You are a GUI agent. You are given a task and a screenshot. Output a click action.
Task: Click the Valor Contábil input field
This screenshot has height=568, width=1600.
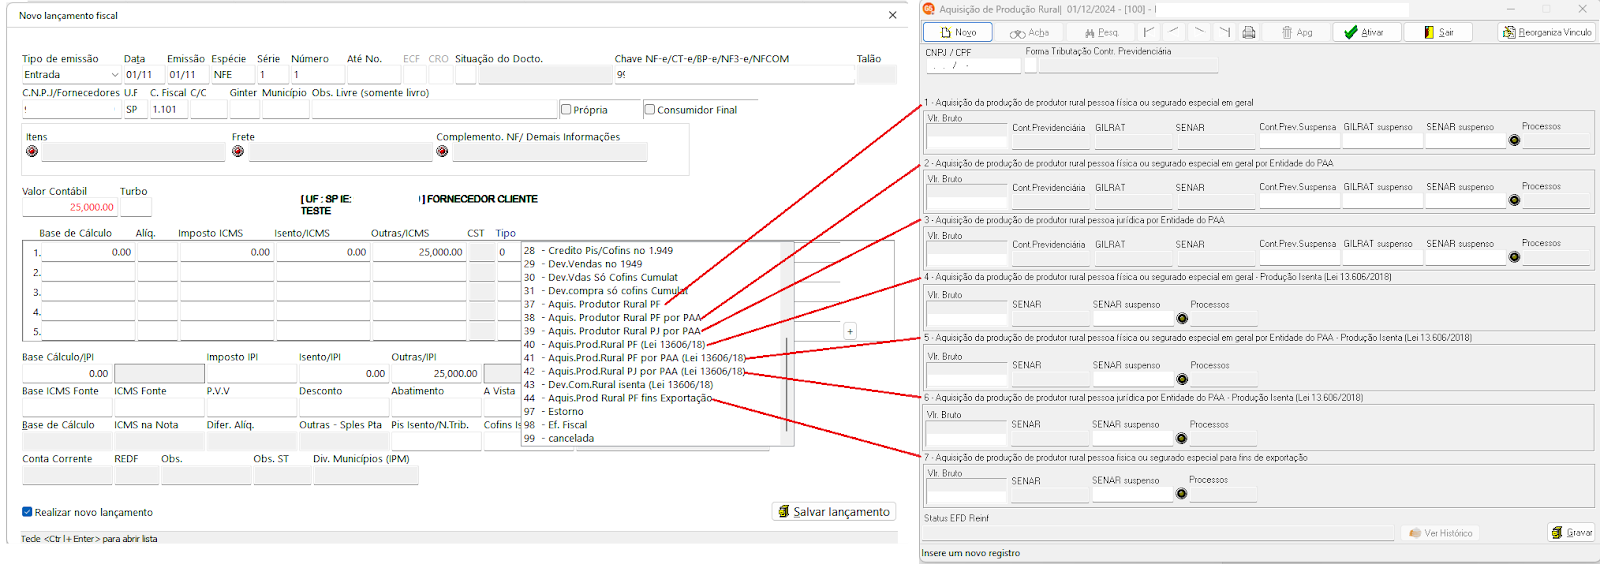69,207
